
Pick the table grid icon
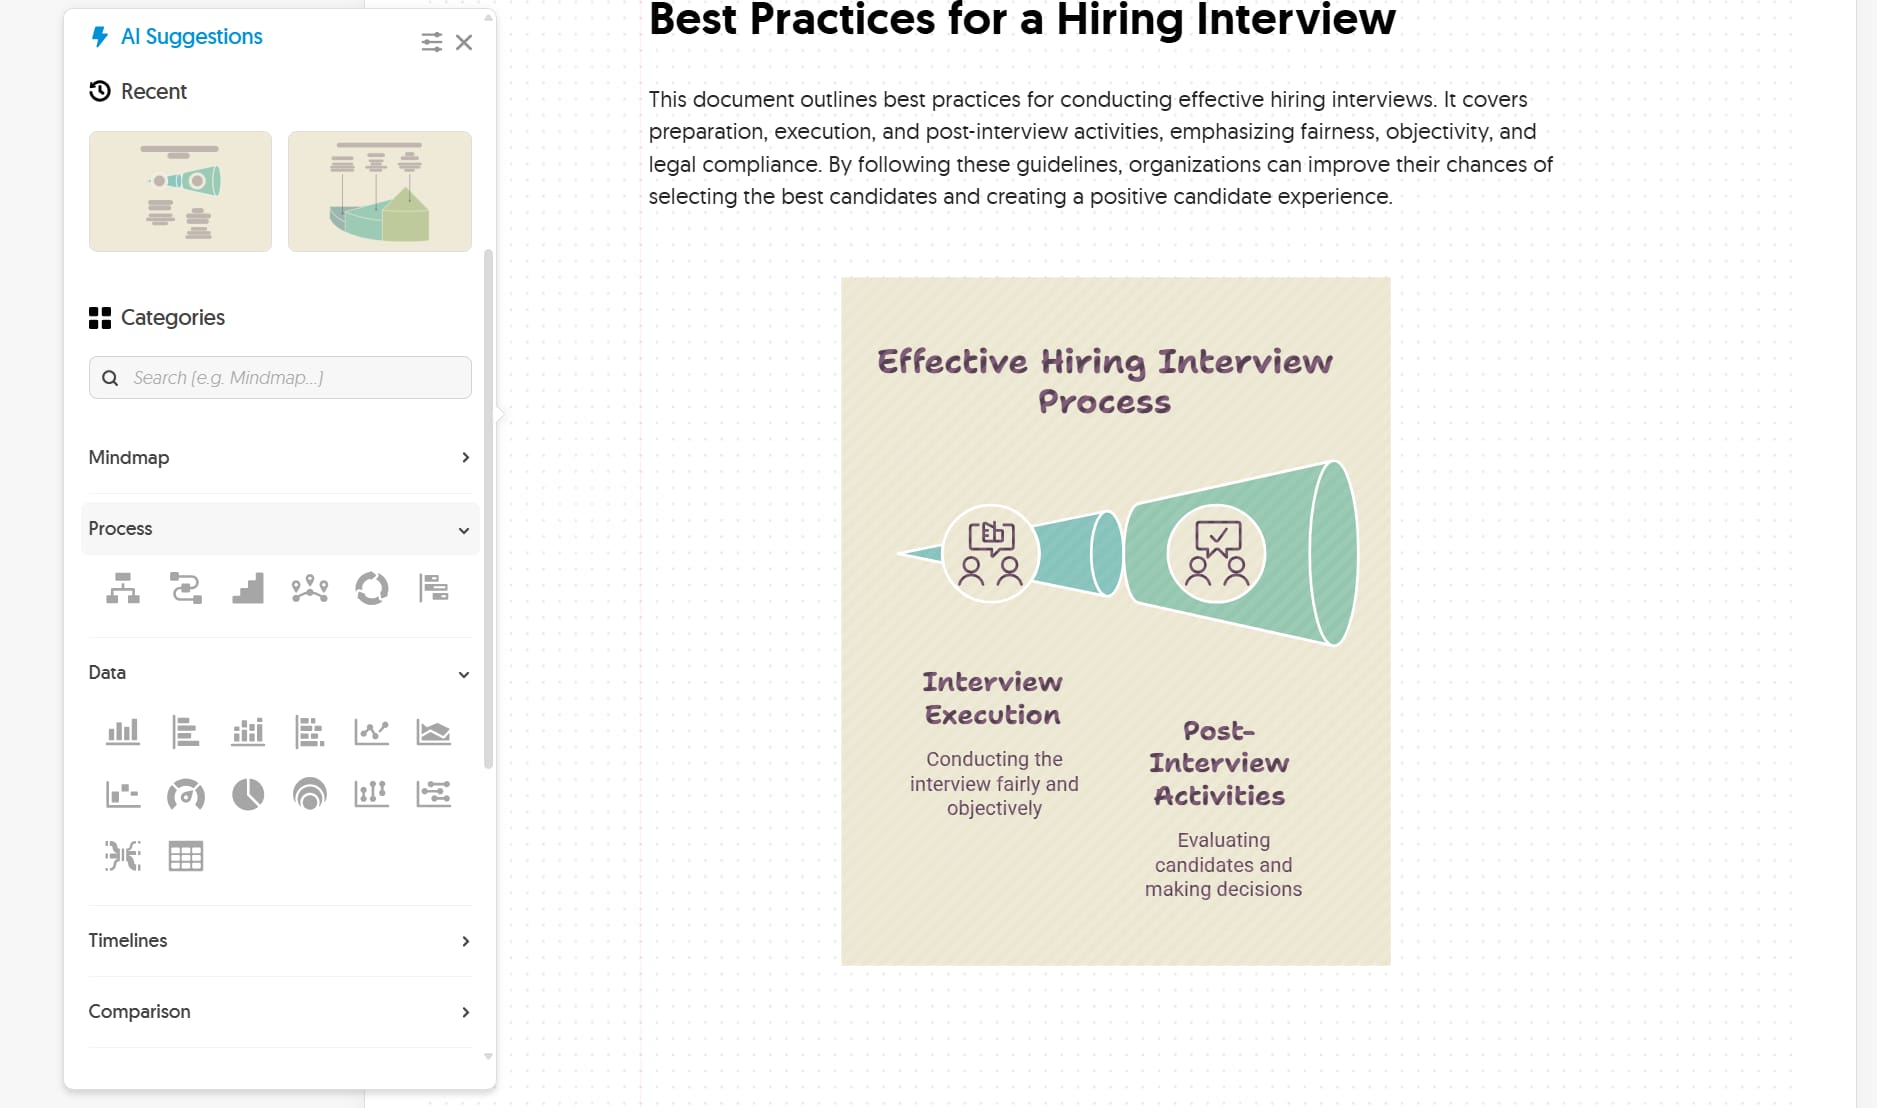186,856
